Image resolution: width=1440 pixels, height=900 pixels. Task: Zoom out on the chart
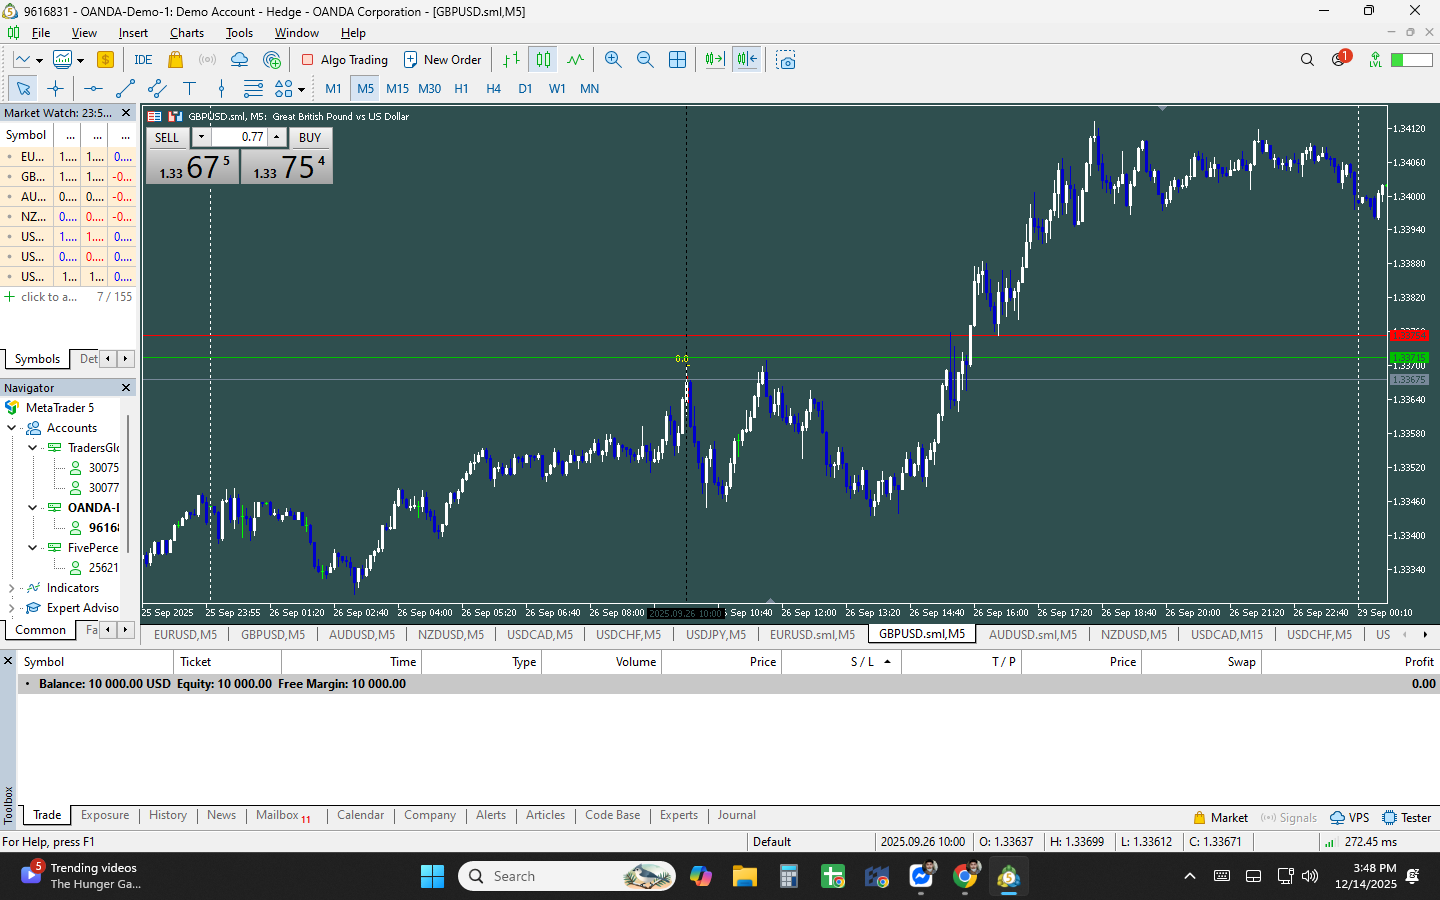[645, 60]
